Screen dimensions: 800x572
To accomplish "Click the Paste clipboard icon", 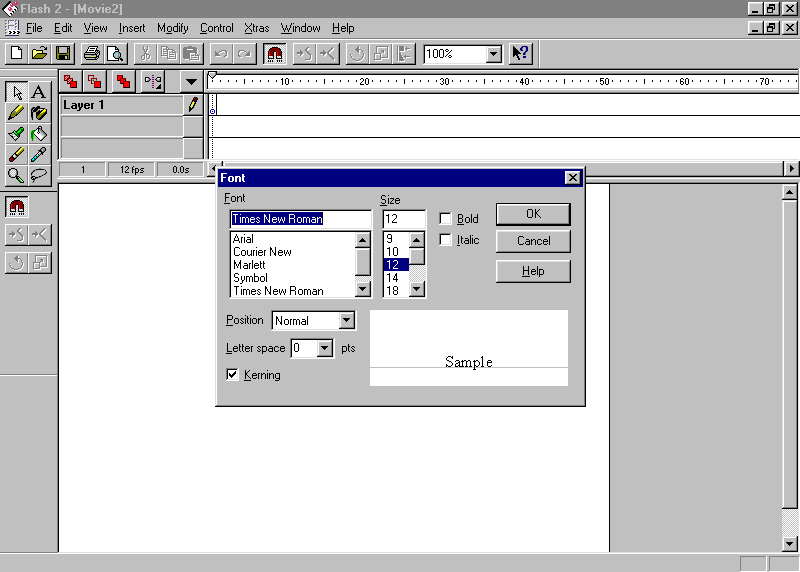I will coord(192,54).
